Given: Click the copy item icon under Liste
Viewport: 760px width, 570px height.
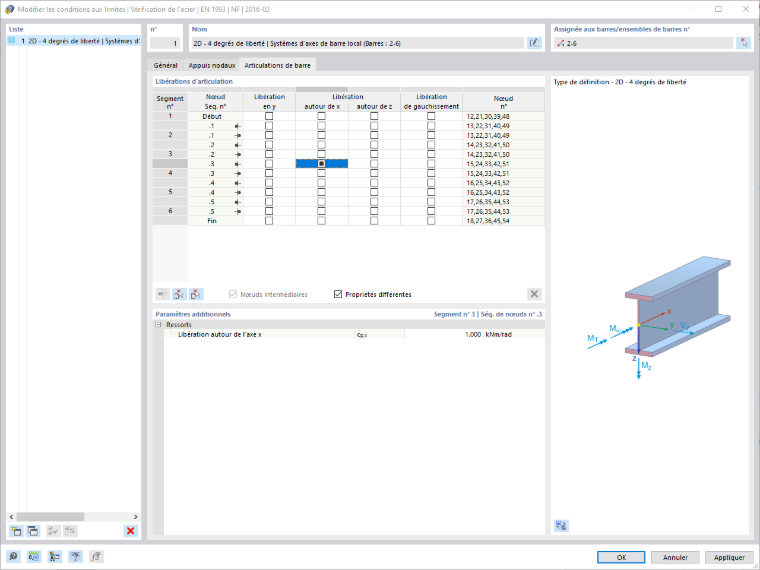Looking at the screenshot, I should pyautogui.click(x=33, y=531).
